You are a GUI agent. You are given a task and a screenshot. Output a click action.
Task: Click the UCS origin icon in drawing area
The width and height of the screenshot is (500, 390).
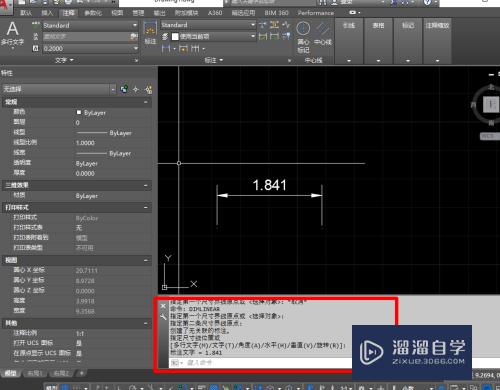point(164,287)
